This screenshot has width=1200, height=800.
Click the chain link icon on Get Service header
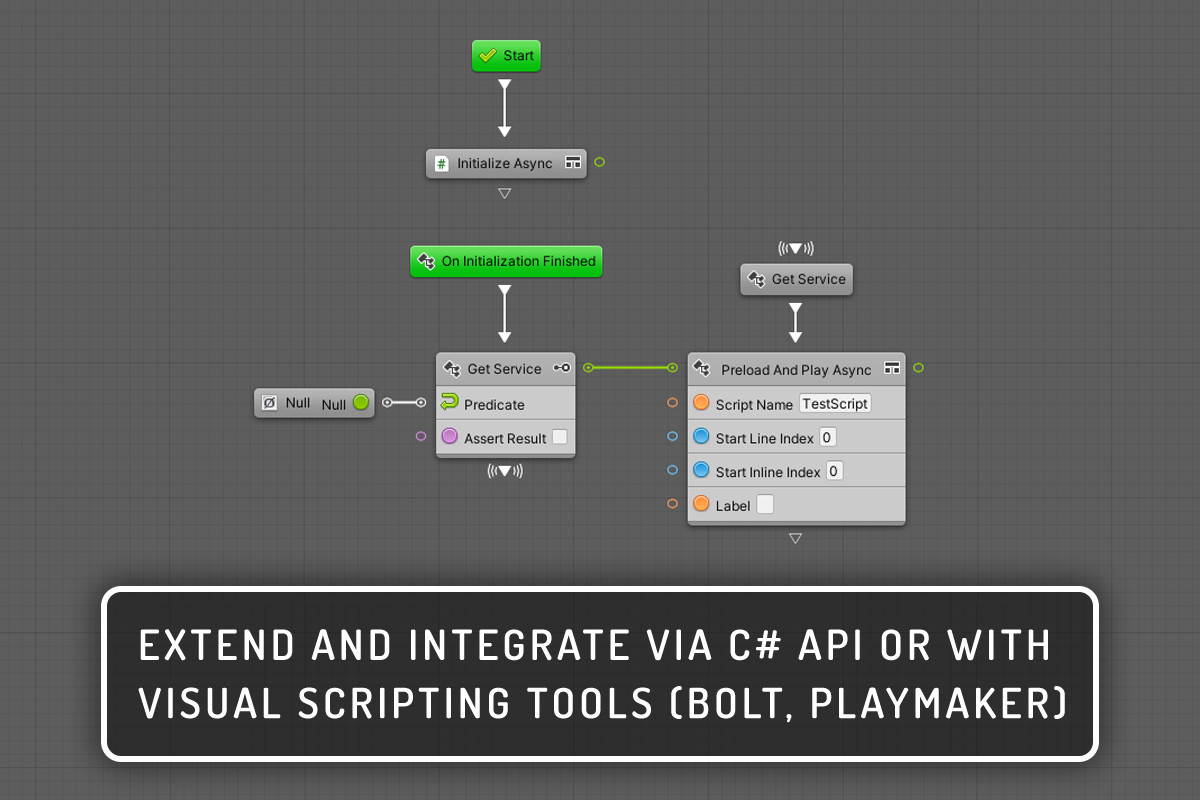point(562,368)
